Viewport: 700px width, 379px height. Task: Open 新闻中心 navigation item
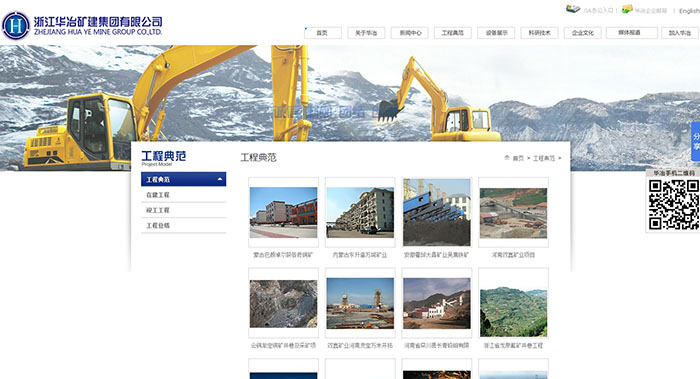pyautogui.click(x=410, y=33)
